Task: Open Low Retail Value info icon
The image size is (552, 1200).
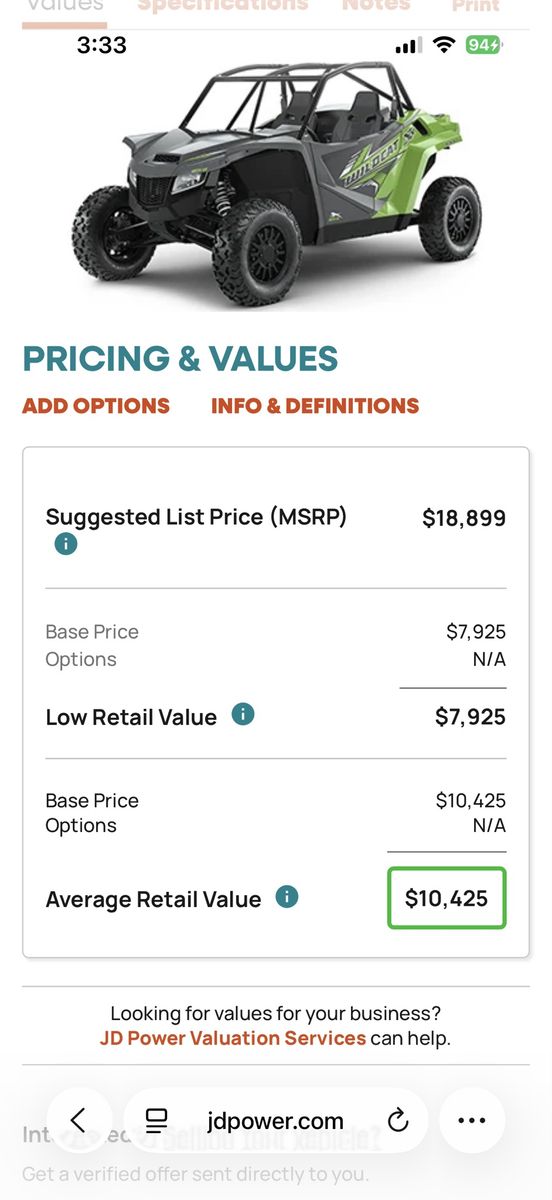Action: point(243,714)
